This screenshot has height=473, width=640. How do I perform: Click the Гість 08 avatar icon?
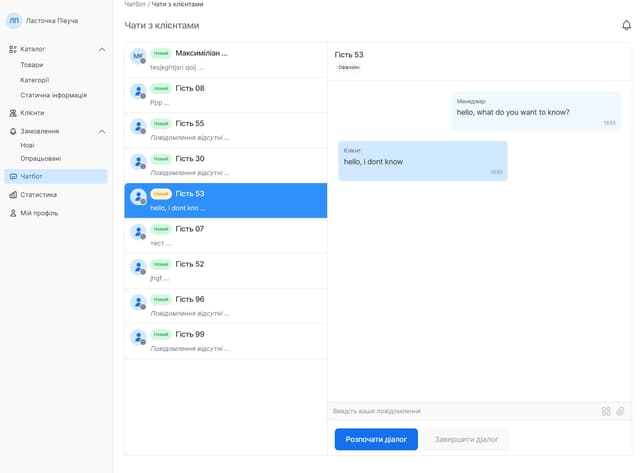point(138,92)
